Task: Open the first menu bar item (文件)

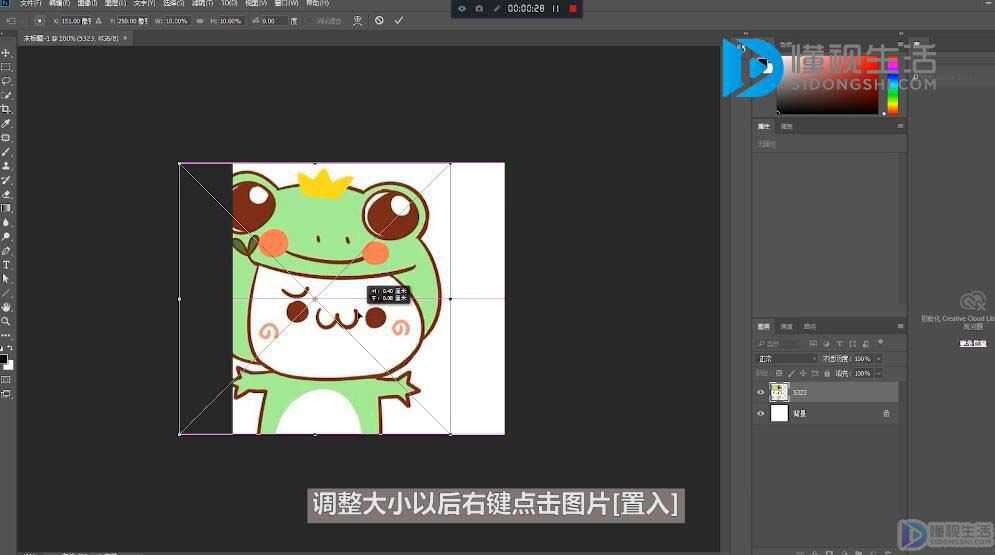Action: pos(30,3)
